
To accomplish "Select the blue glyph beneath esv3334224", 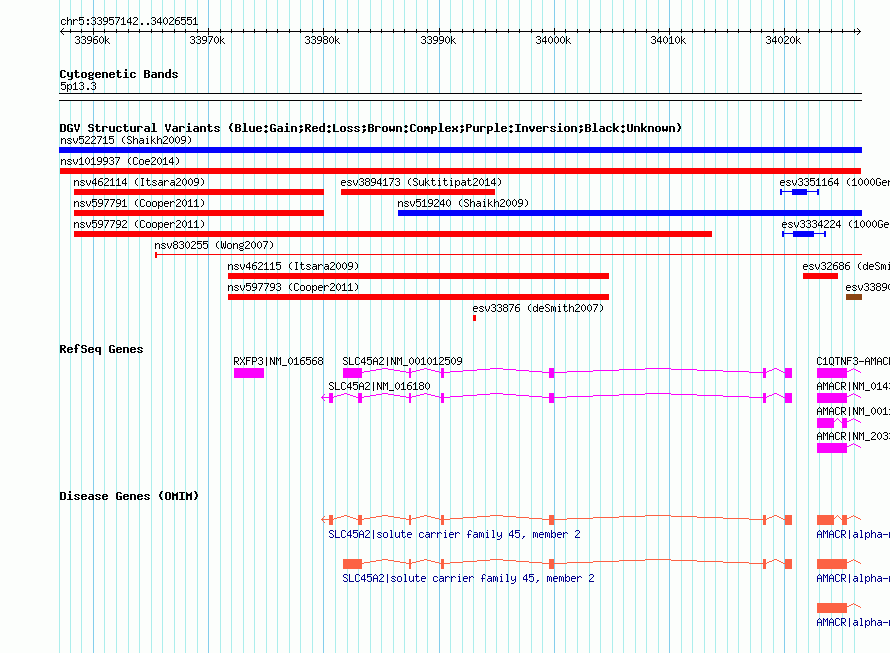I will click(x=804, y=234).
